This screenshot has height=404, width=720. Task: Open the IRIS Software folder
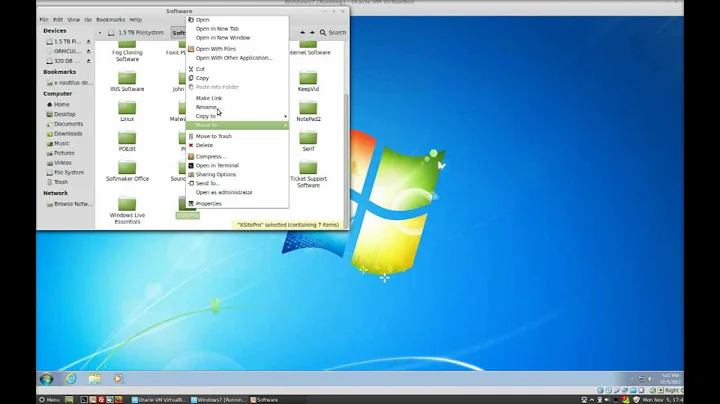point(127,82)
